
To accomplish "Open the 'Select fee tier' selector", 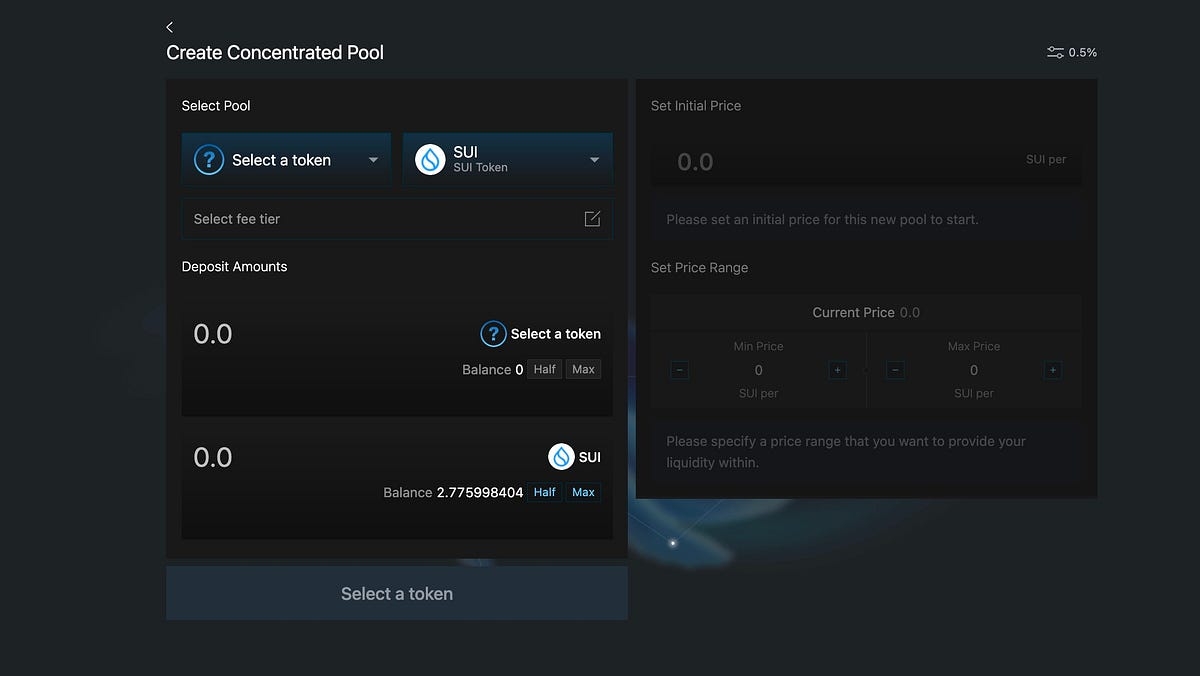I will tap(380, 219).
